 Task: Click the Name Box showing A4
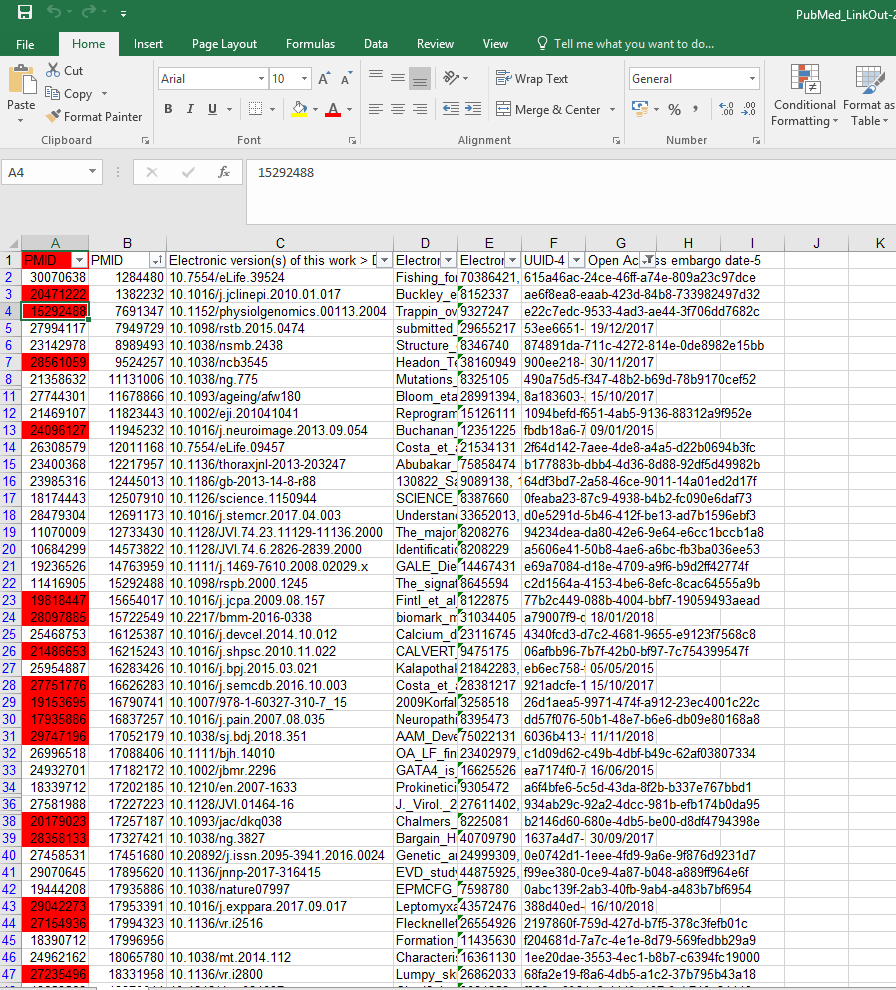[x=60, y=172]
